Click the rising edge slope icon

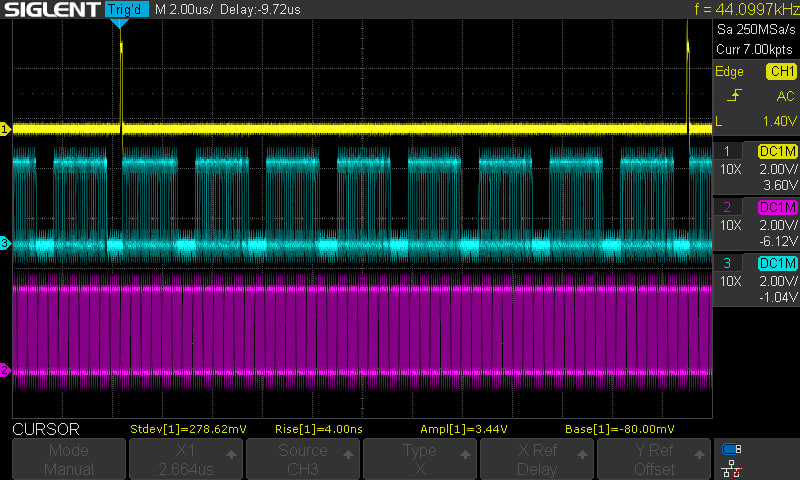click(734, 96)
